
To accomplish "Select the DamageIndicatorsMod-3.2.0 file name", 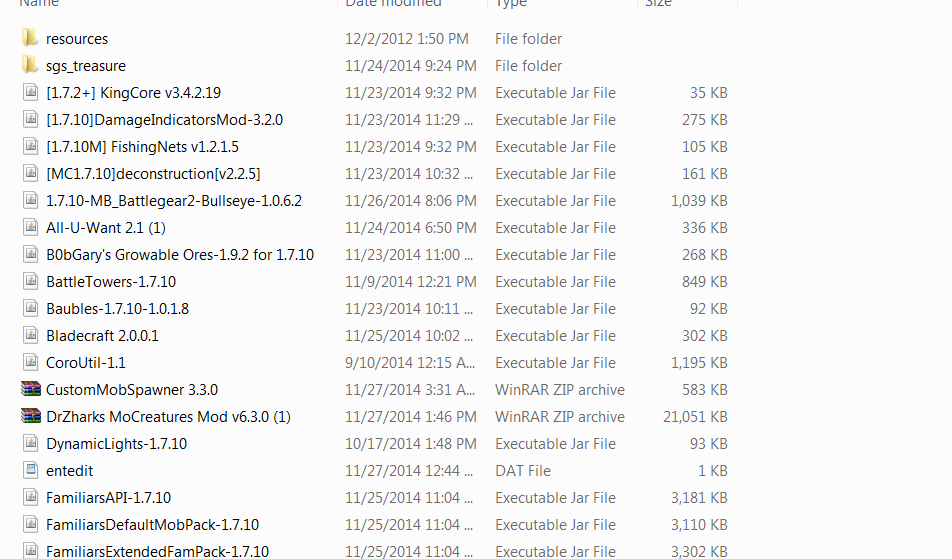I will [x=165, y=120].
